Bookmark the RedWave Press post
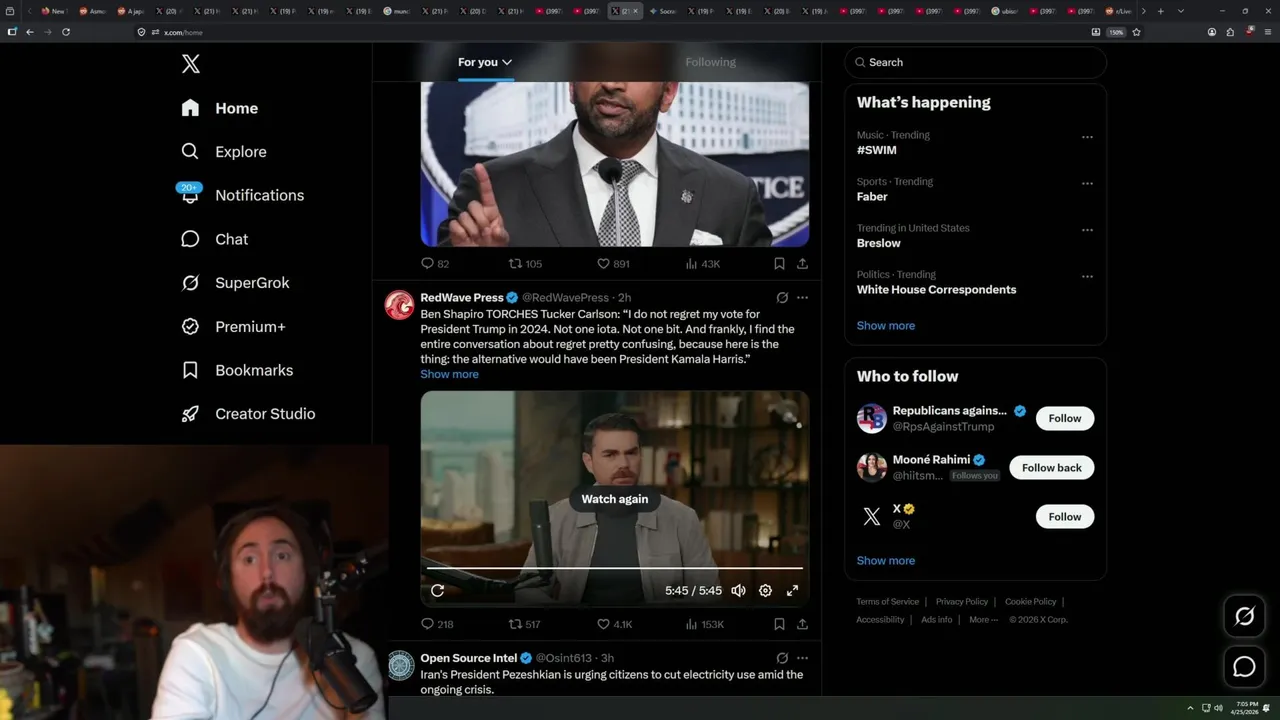The image size is (1280, 720). click(779, 624)
